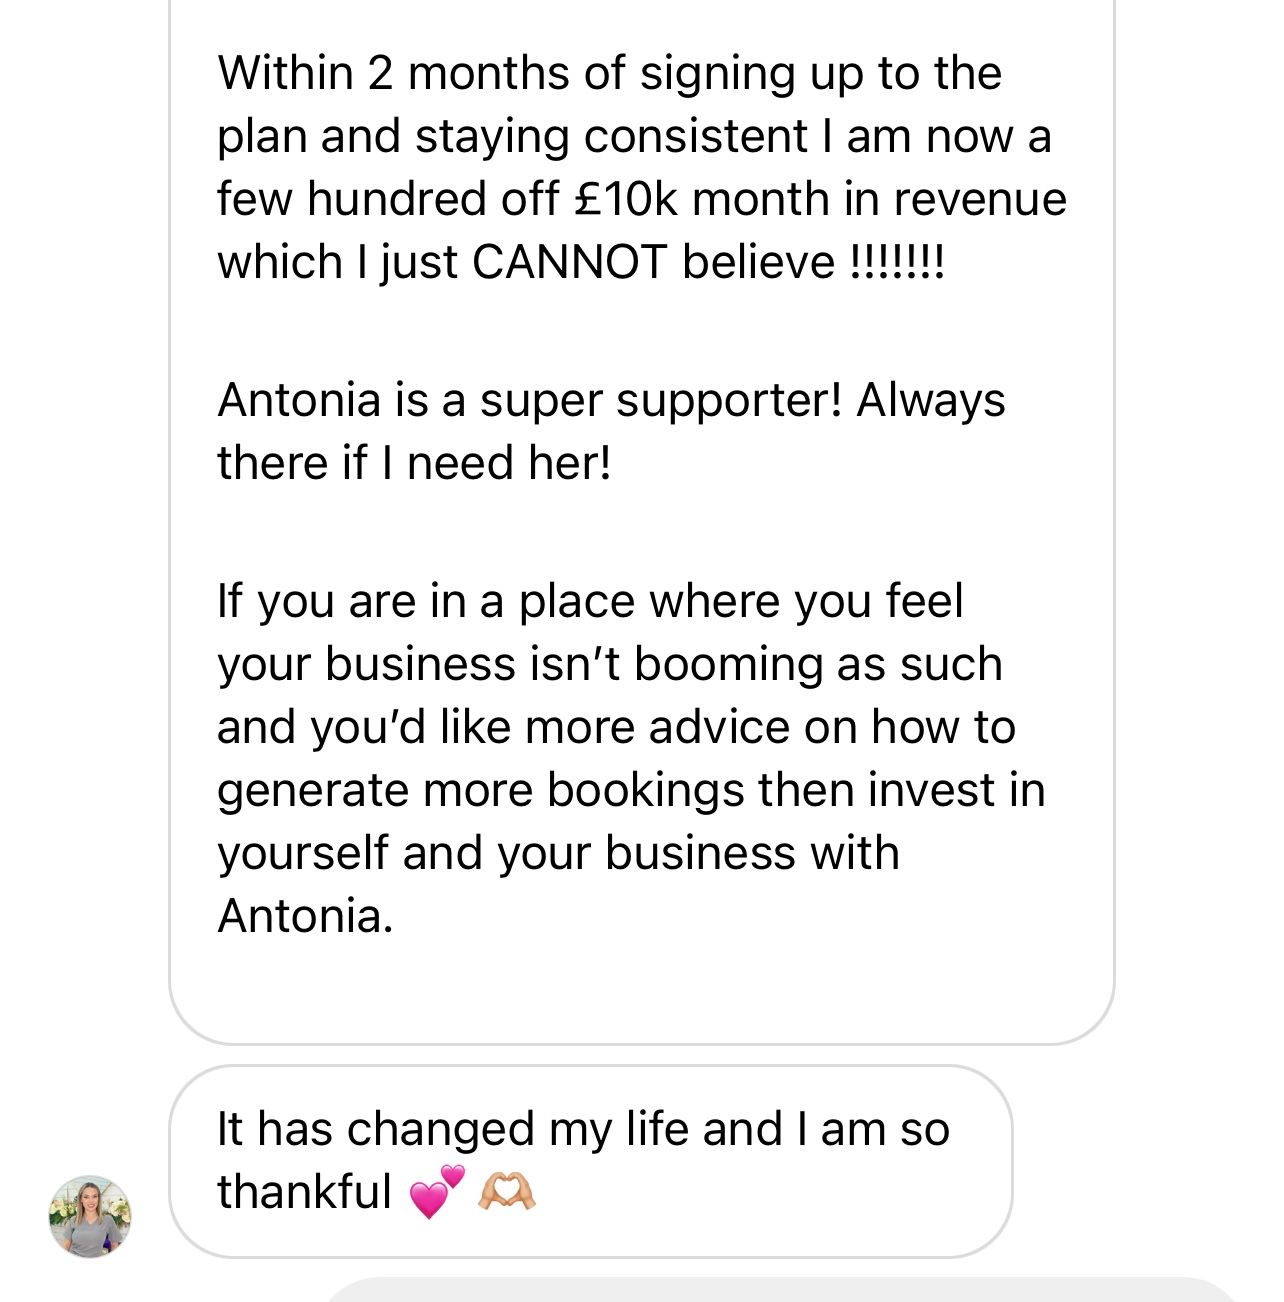The height and width of the screenshot is (1302, 1284).
Task: Tap the word "revenue" in the first paragraph
Action: [979, 198]
